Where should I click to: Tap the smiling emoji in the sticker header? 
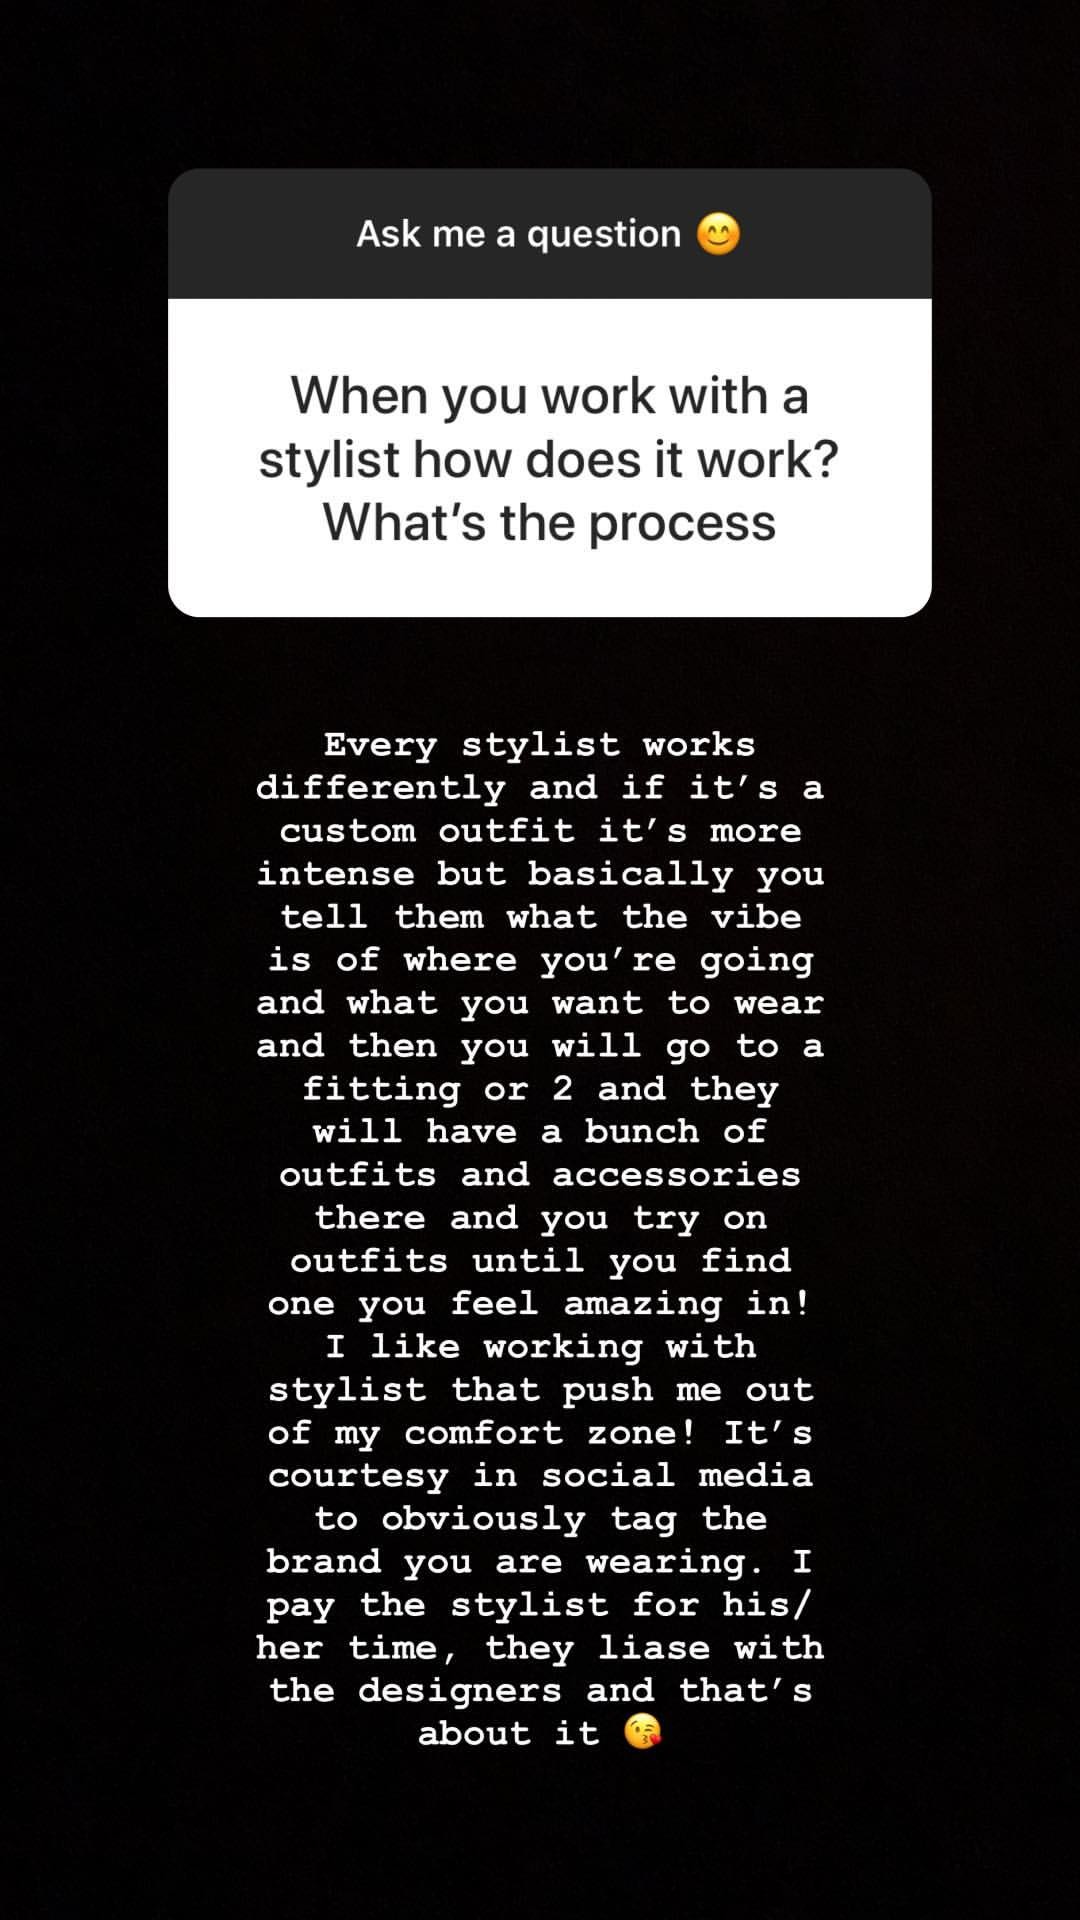pos(718,234)
